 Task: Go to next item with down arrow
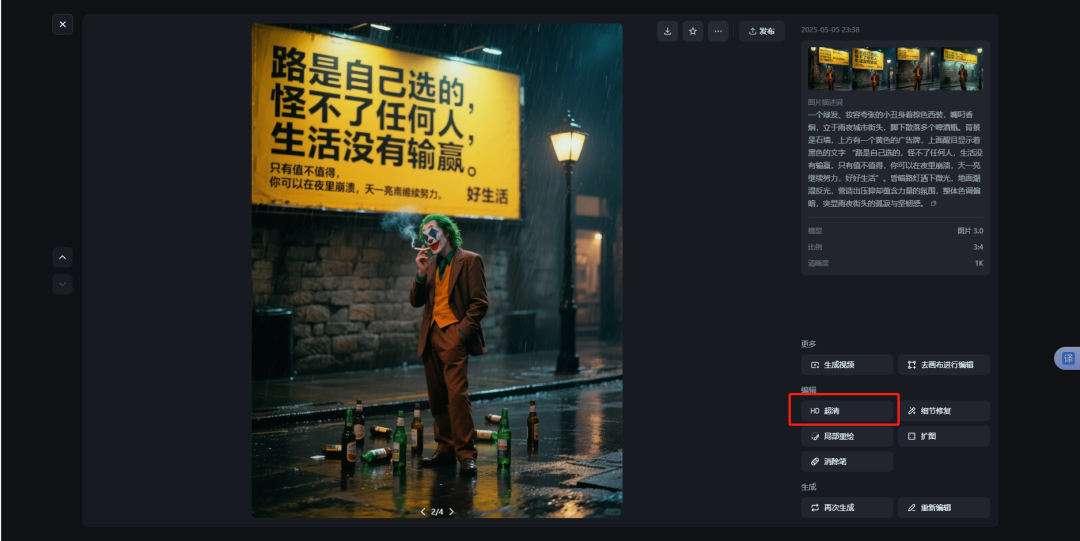click(x=63, y=284)
